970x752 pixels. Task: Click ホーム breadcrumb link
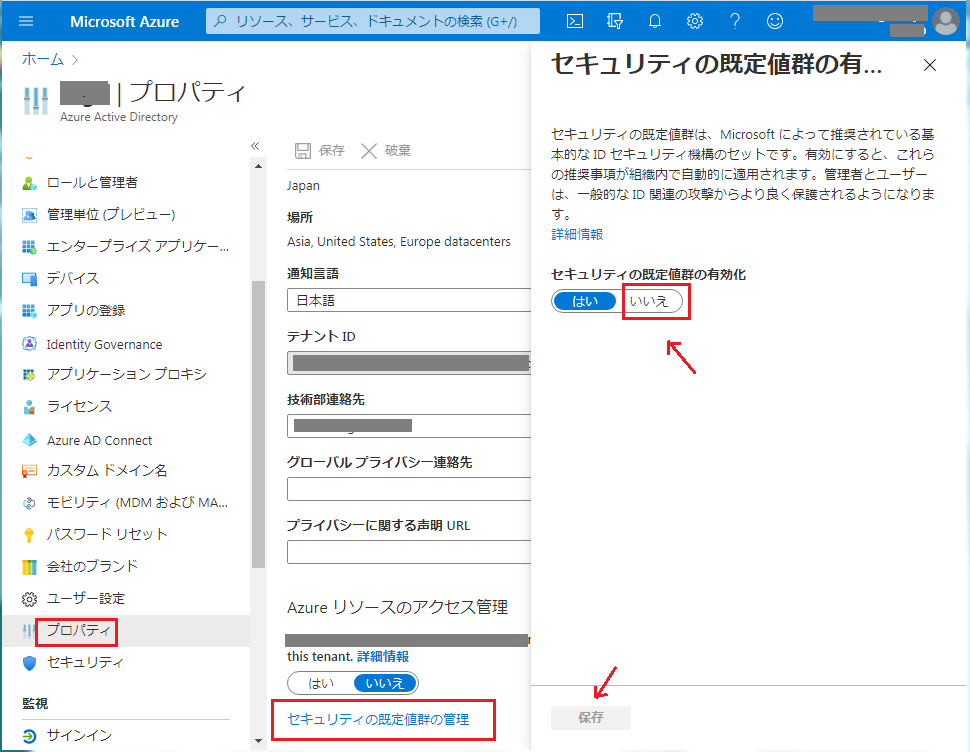click(x=43, y=59)
